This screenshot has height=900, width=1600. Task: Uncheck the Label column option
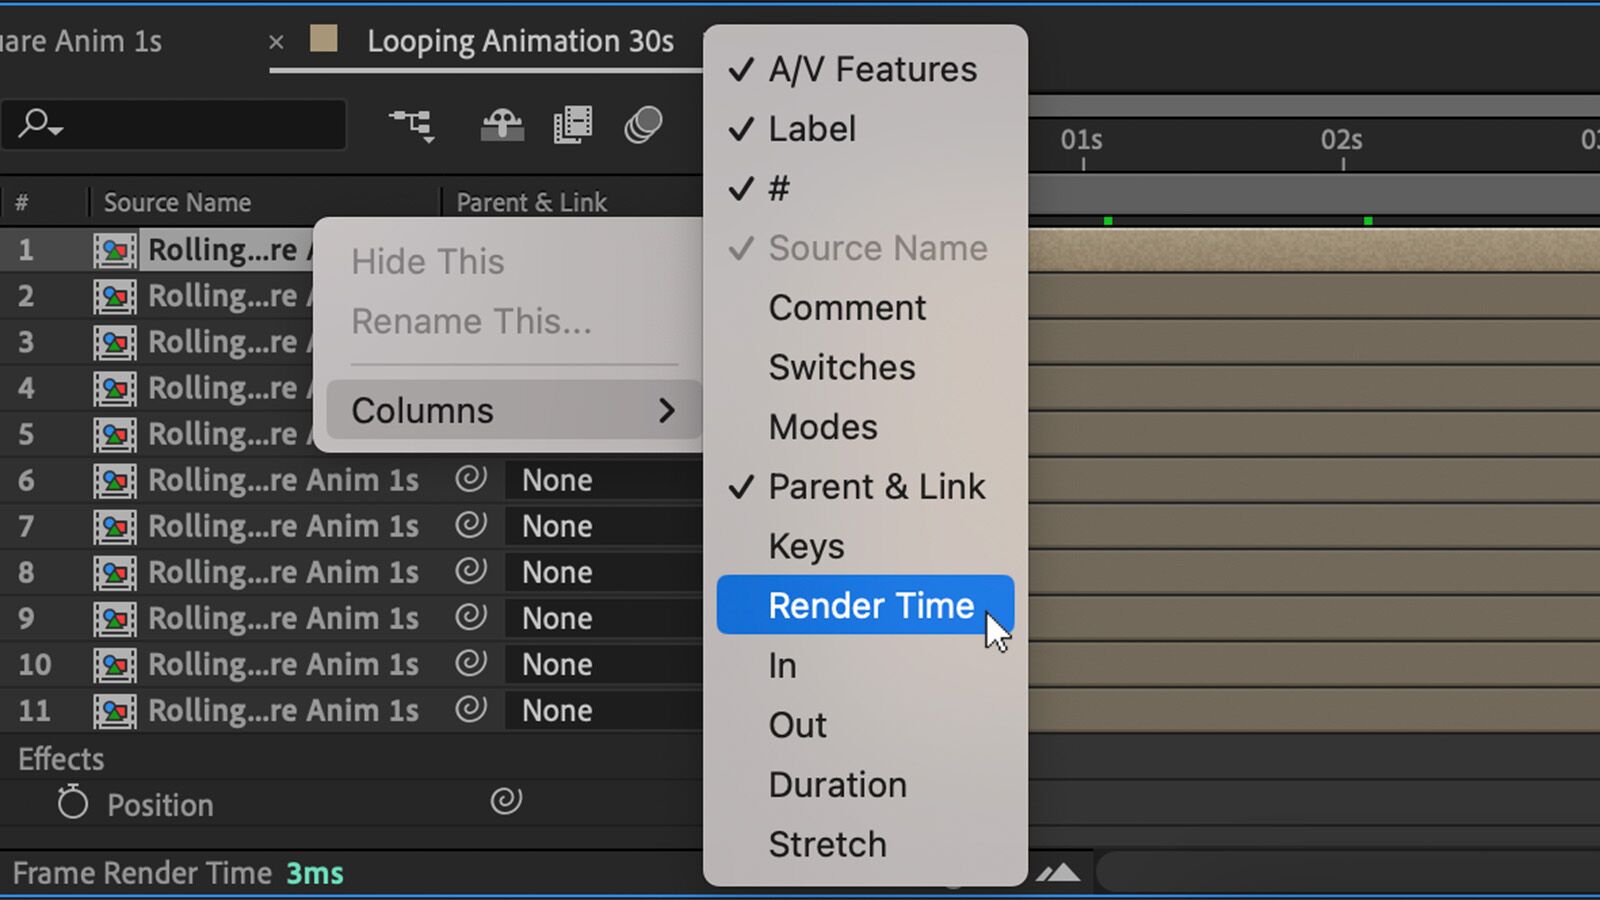[811, 129]
